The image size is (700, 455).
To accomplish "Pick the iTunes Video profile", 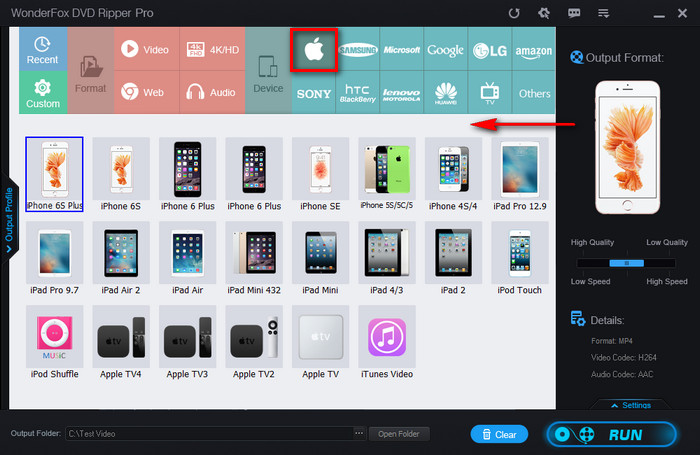I will [387, 342].
